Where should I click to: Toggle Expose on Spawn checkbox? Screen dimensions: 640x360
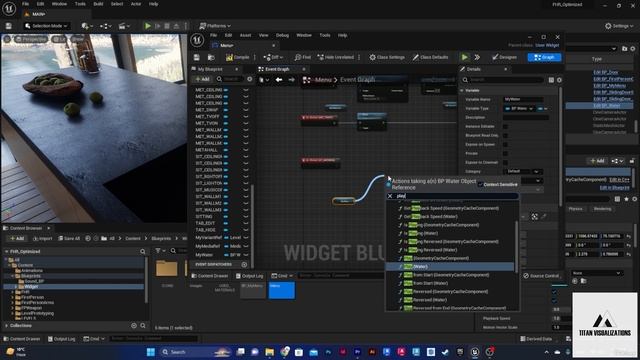[505, 144]
